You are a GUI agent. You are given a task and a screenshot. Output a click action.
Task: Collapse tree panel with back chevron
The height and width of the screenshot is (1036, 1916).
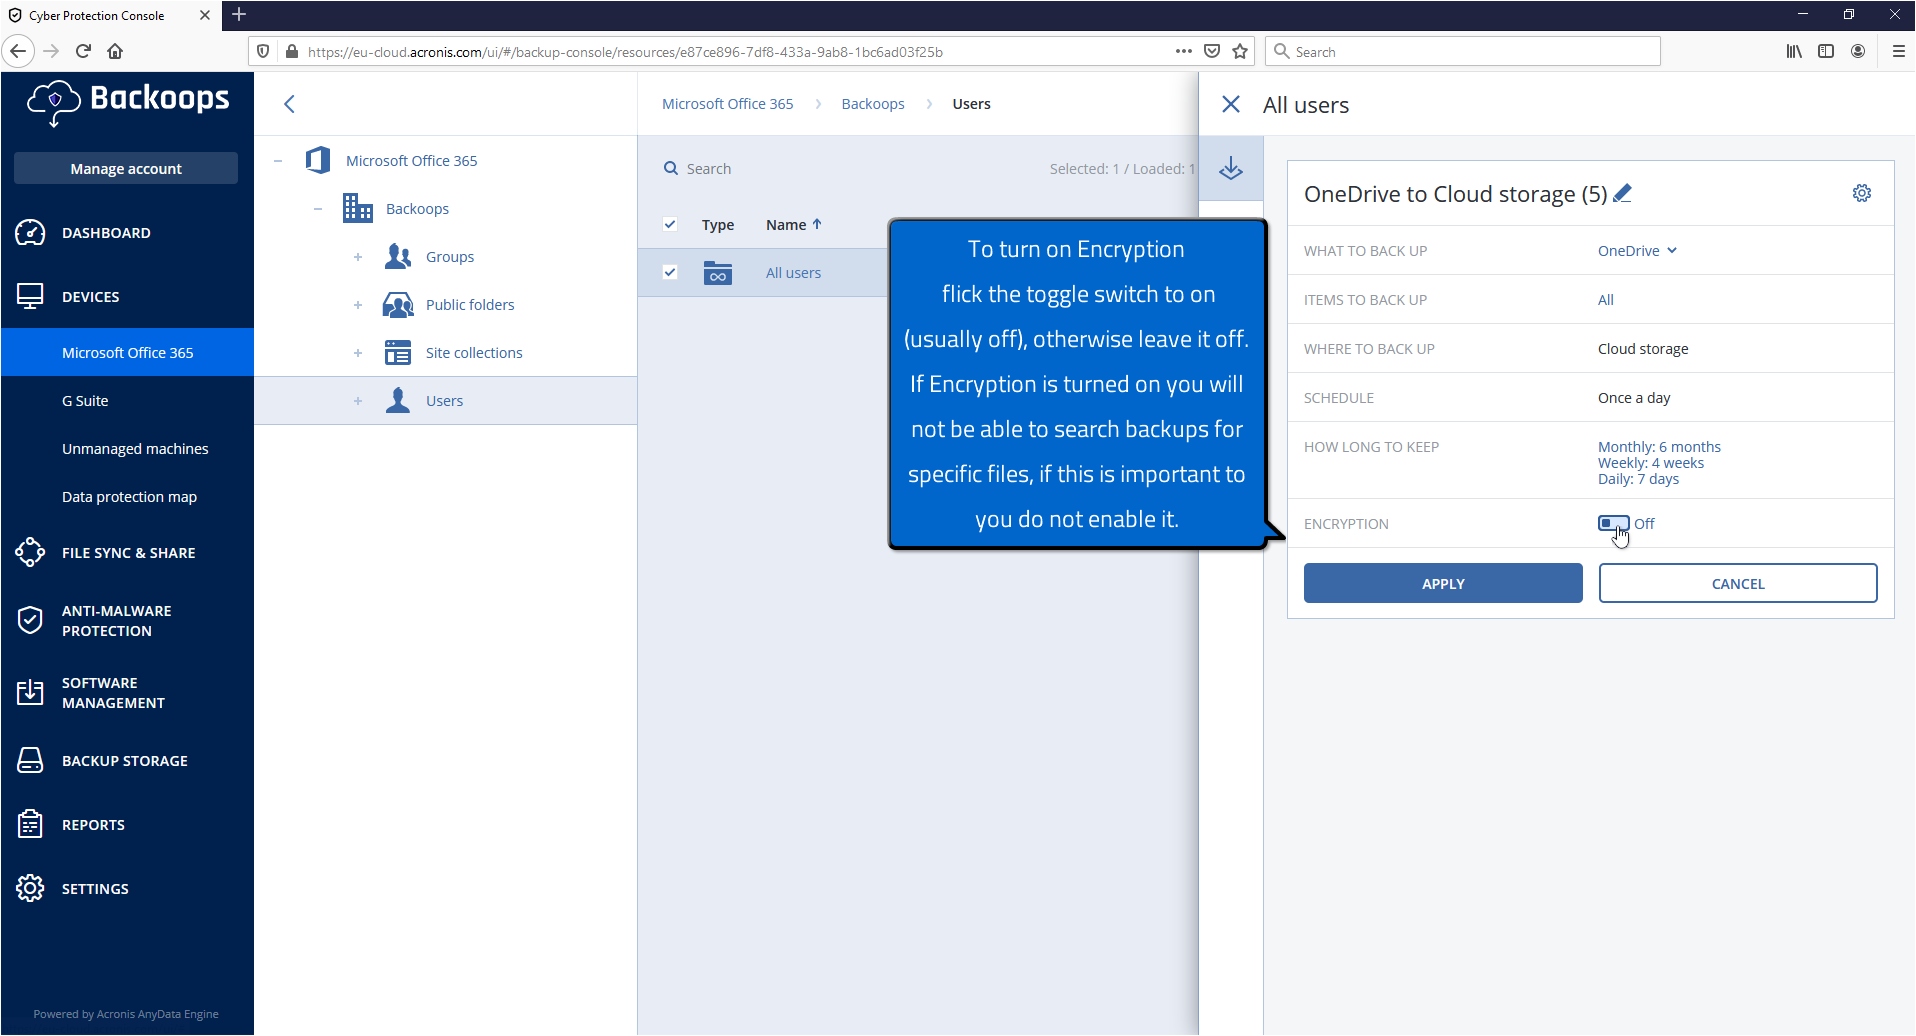pos(289,104)
